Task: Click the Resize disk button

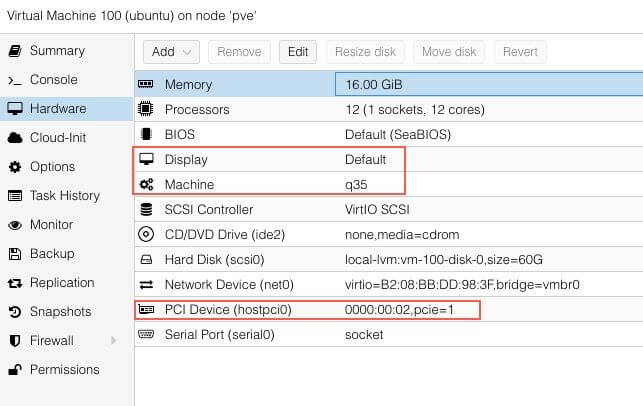Action: point(365,52)
